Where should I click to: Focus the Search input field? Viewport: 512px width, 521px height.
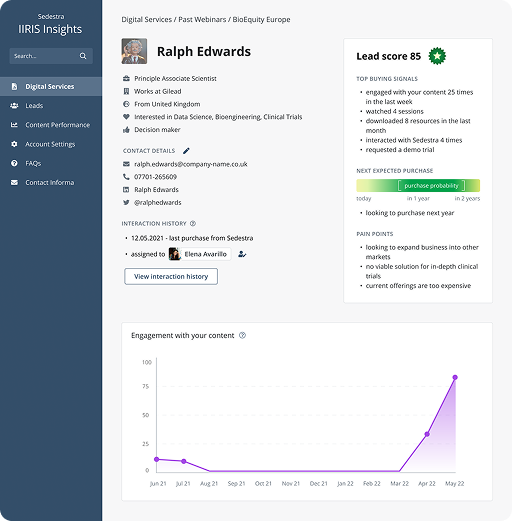[51, 56]
